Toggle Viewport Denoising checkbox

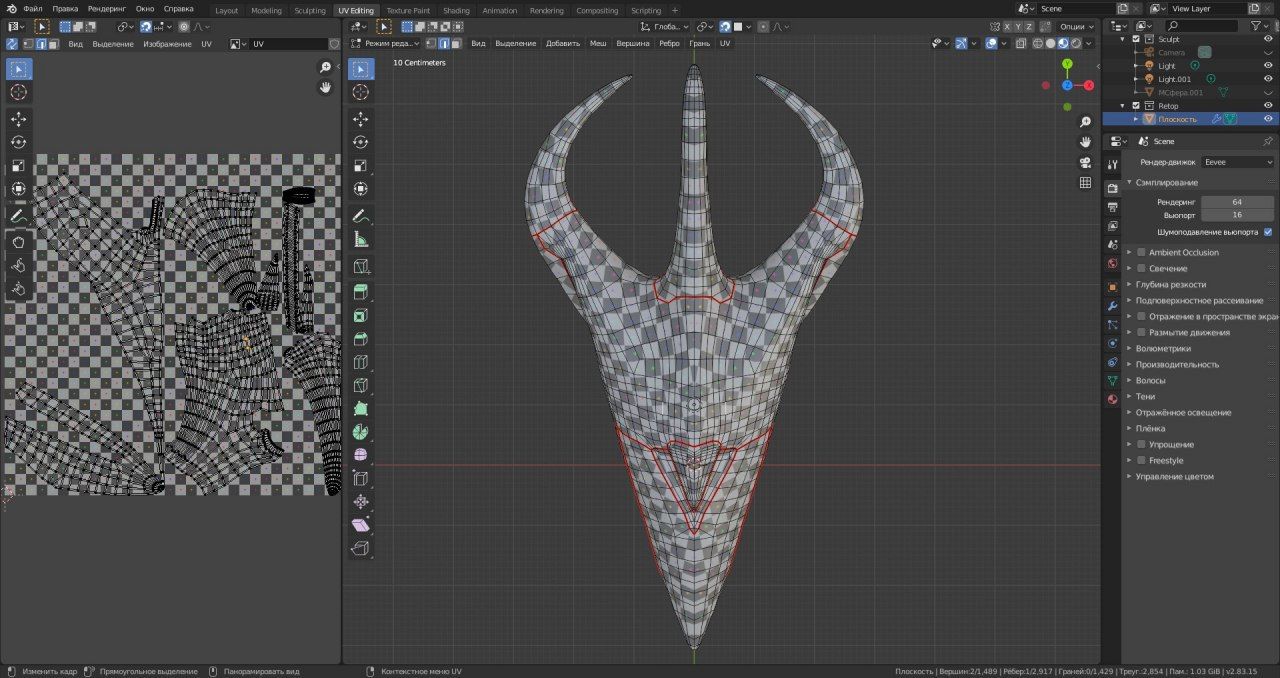coord(1268,231)
